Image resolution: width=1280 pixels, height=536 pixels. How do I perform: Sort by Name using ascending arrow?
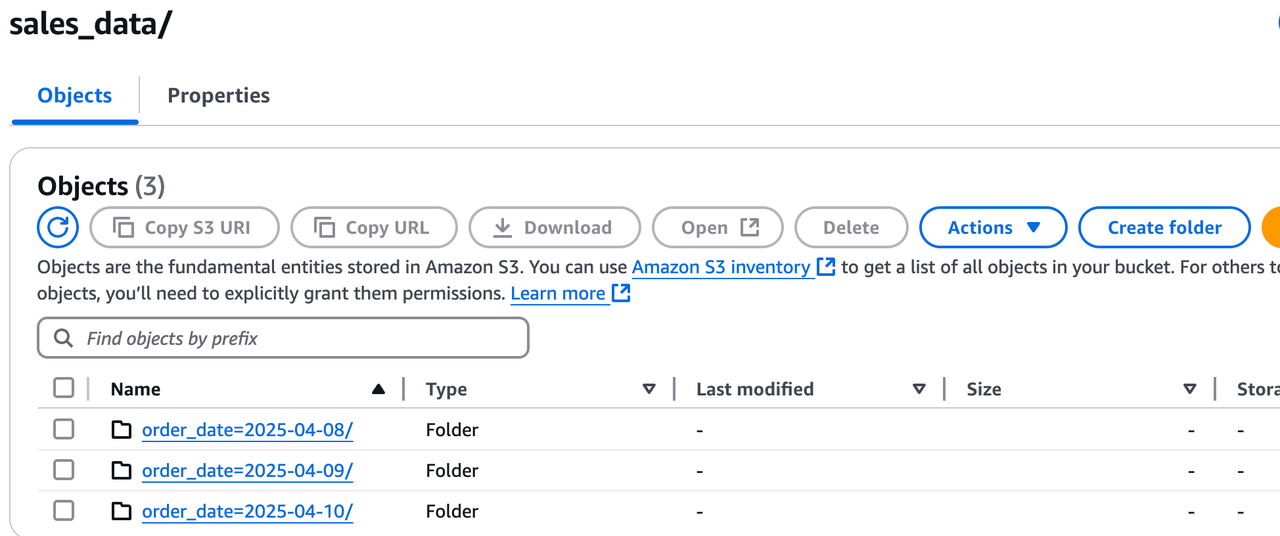point(378,389)
